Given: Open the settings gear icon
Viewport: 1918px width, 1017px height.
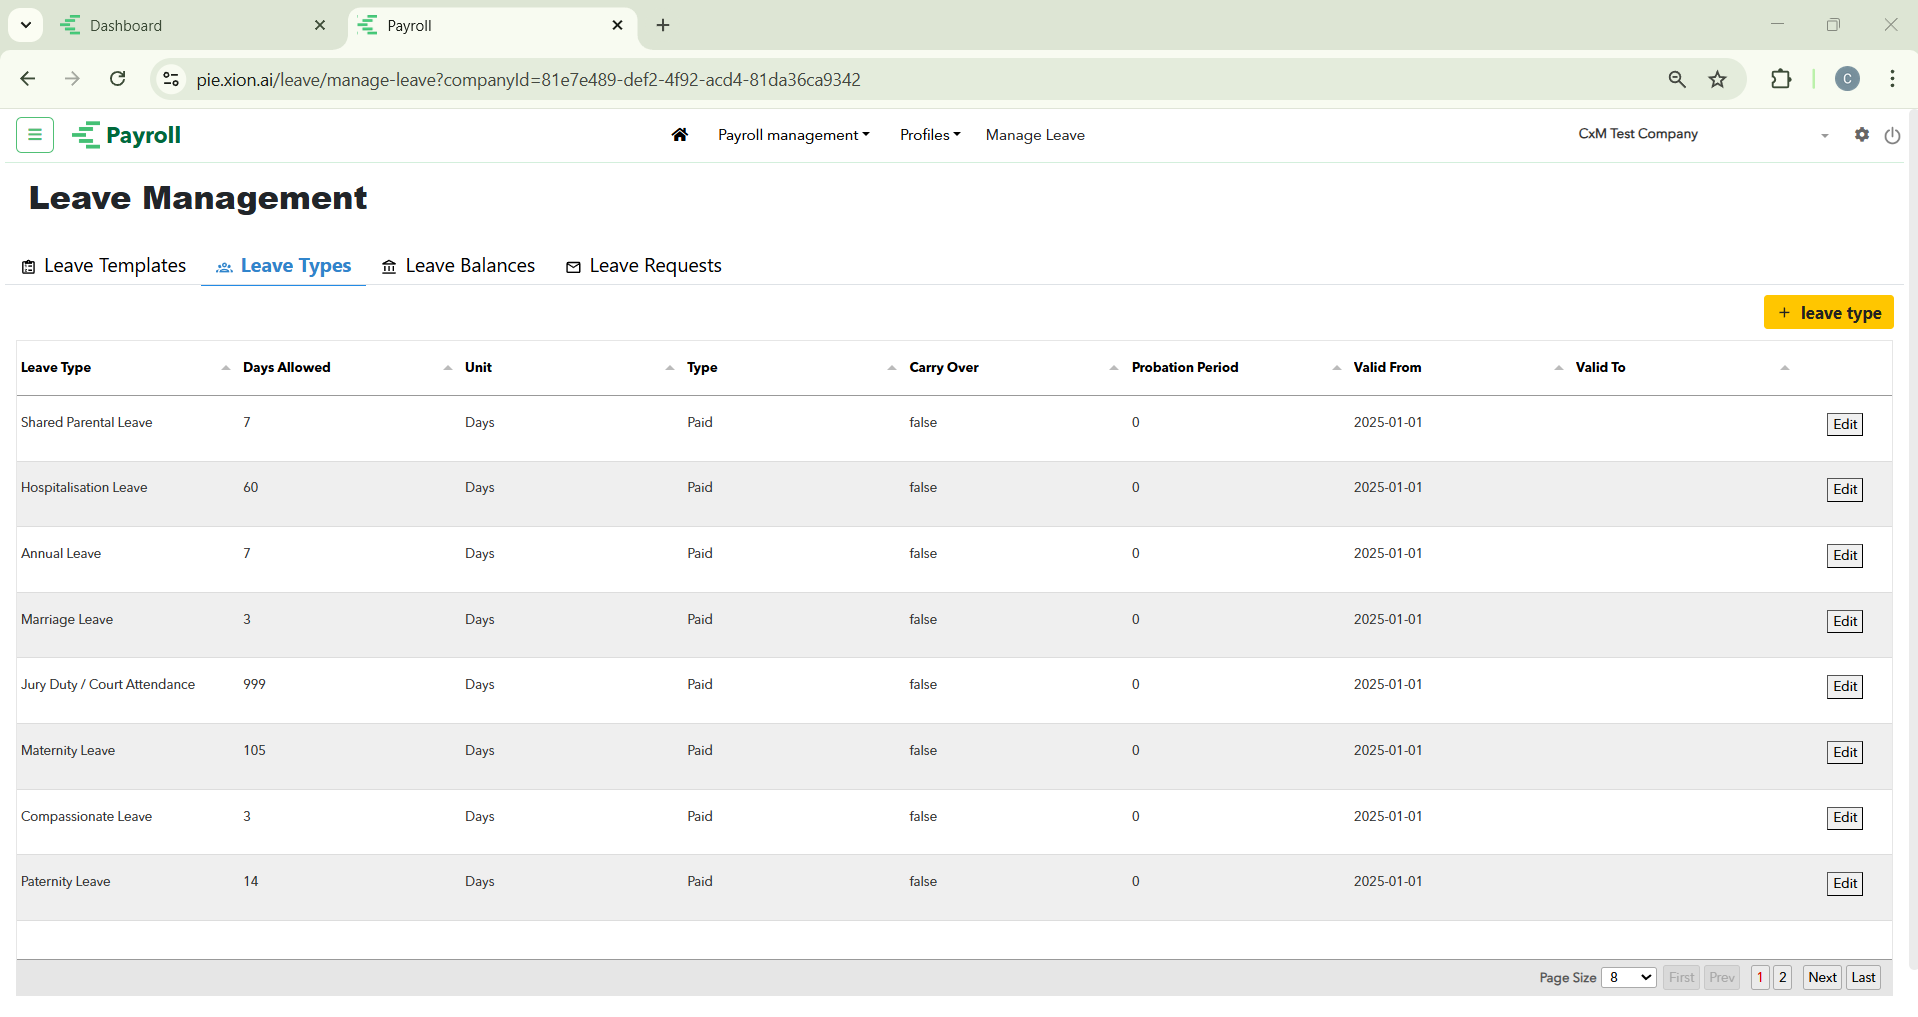Looking at the screenshot, I should [x=1861, y=135].
